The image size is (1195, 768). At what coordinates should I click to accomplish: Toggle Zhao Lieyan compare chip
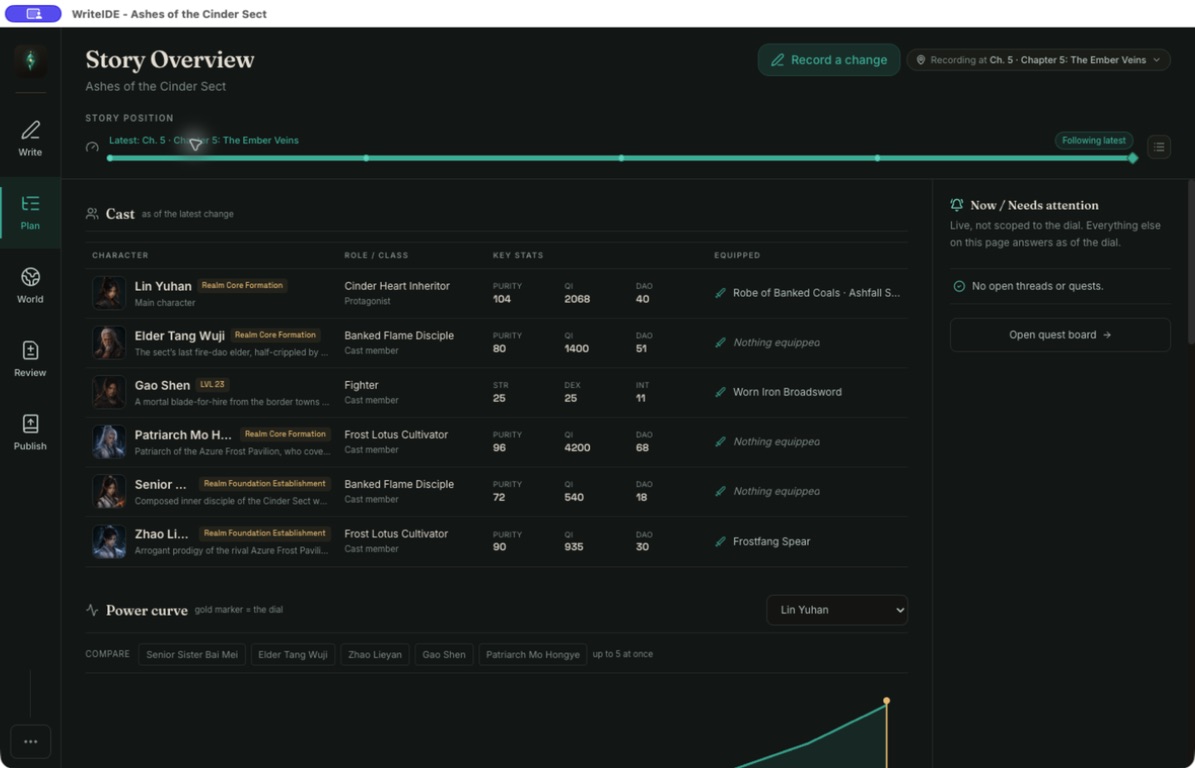(x=375, y=654)
